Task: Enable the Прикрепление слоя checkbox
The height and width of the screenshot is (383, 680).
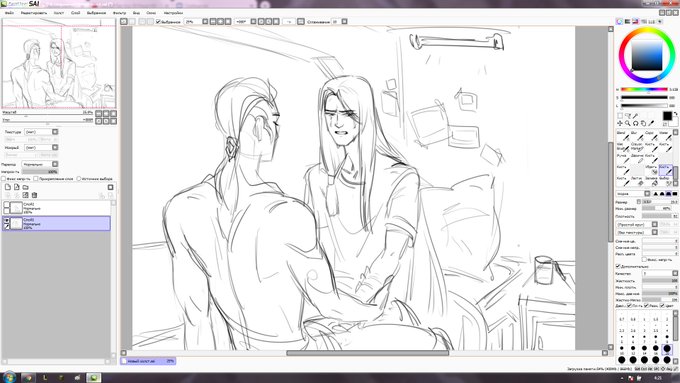Action: (x=36, y=179)
